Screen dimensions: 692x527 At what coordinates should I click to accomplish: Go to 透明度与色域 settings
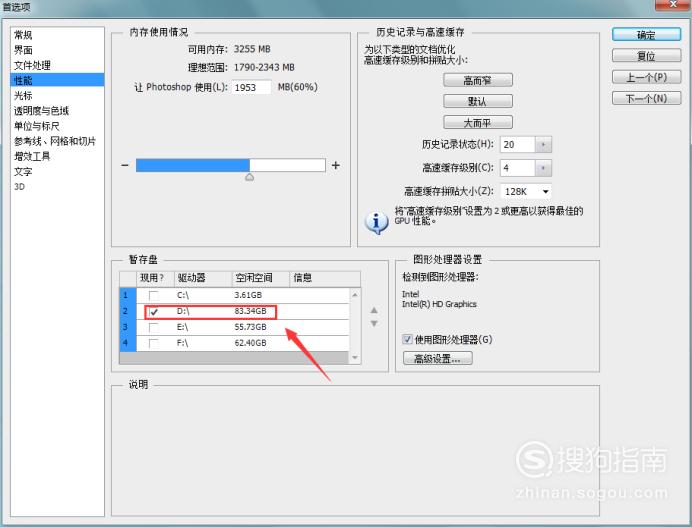coord(41,110)
